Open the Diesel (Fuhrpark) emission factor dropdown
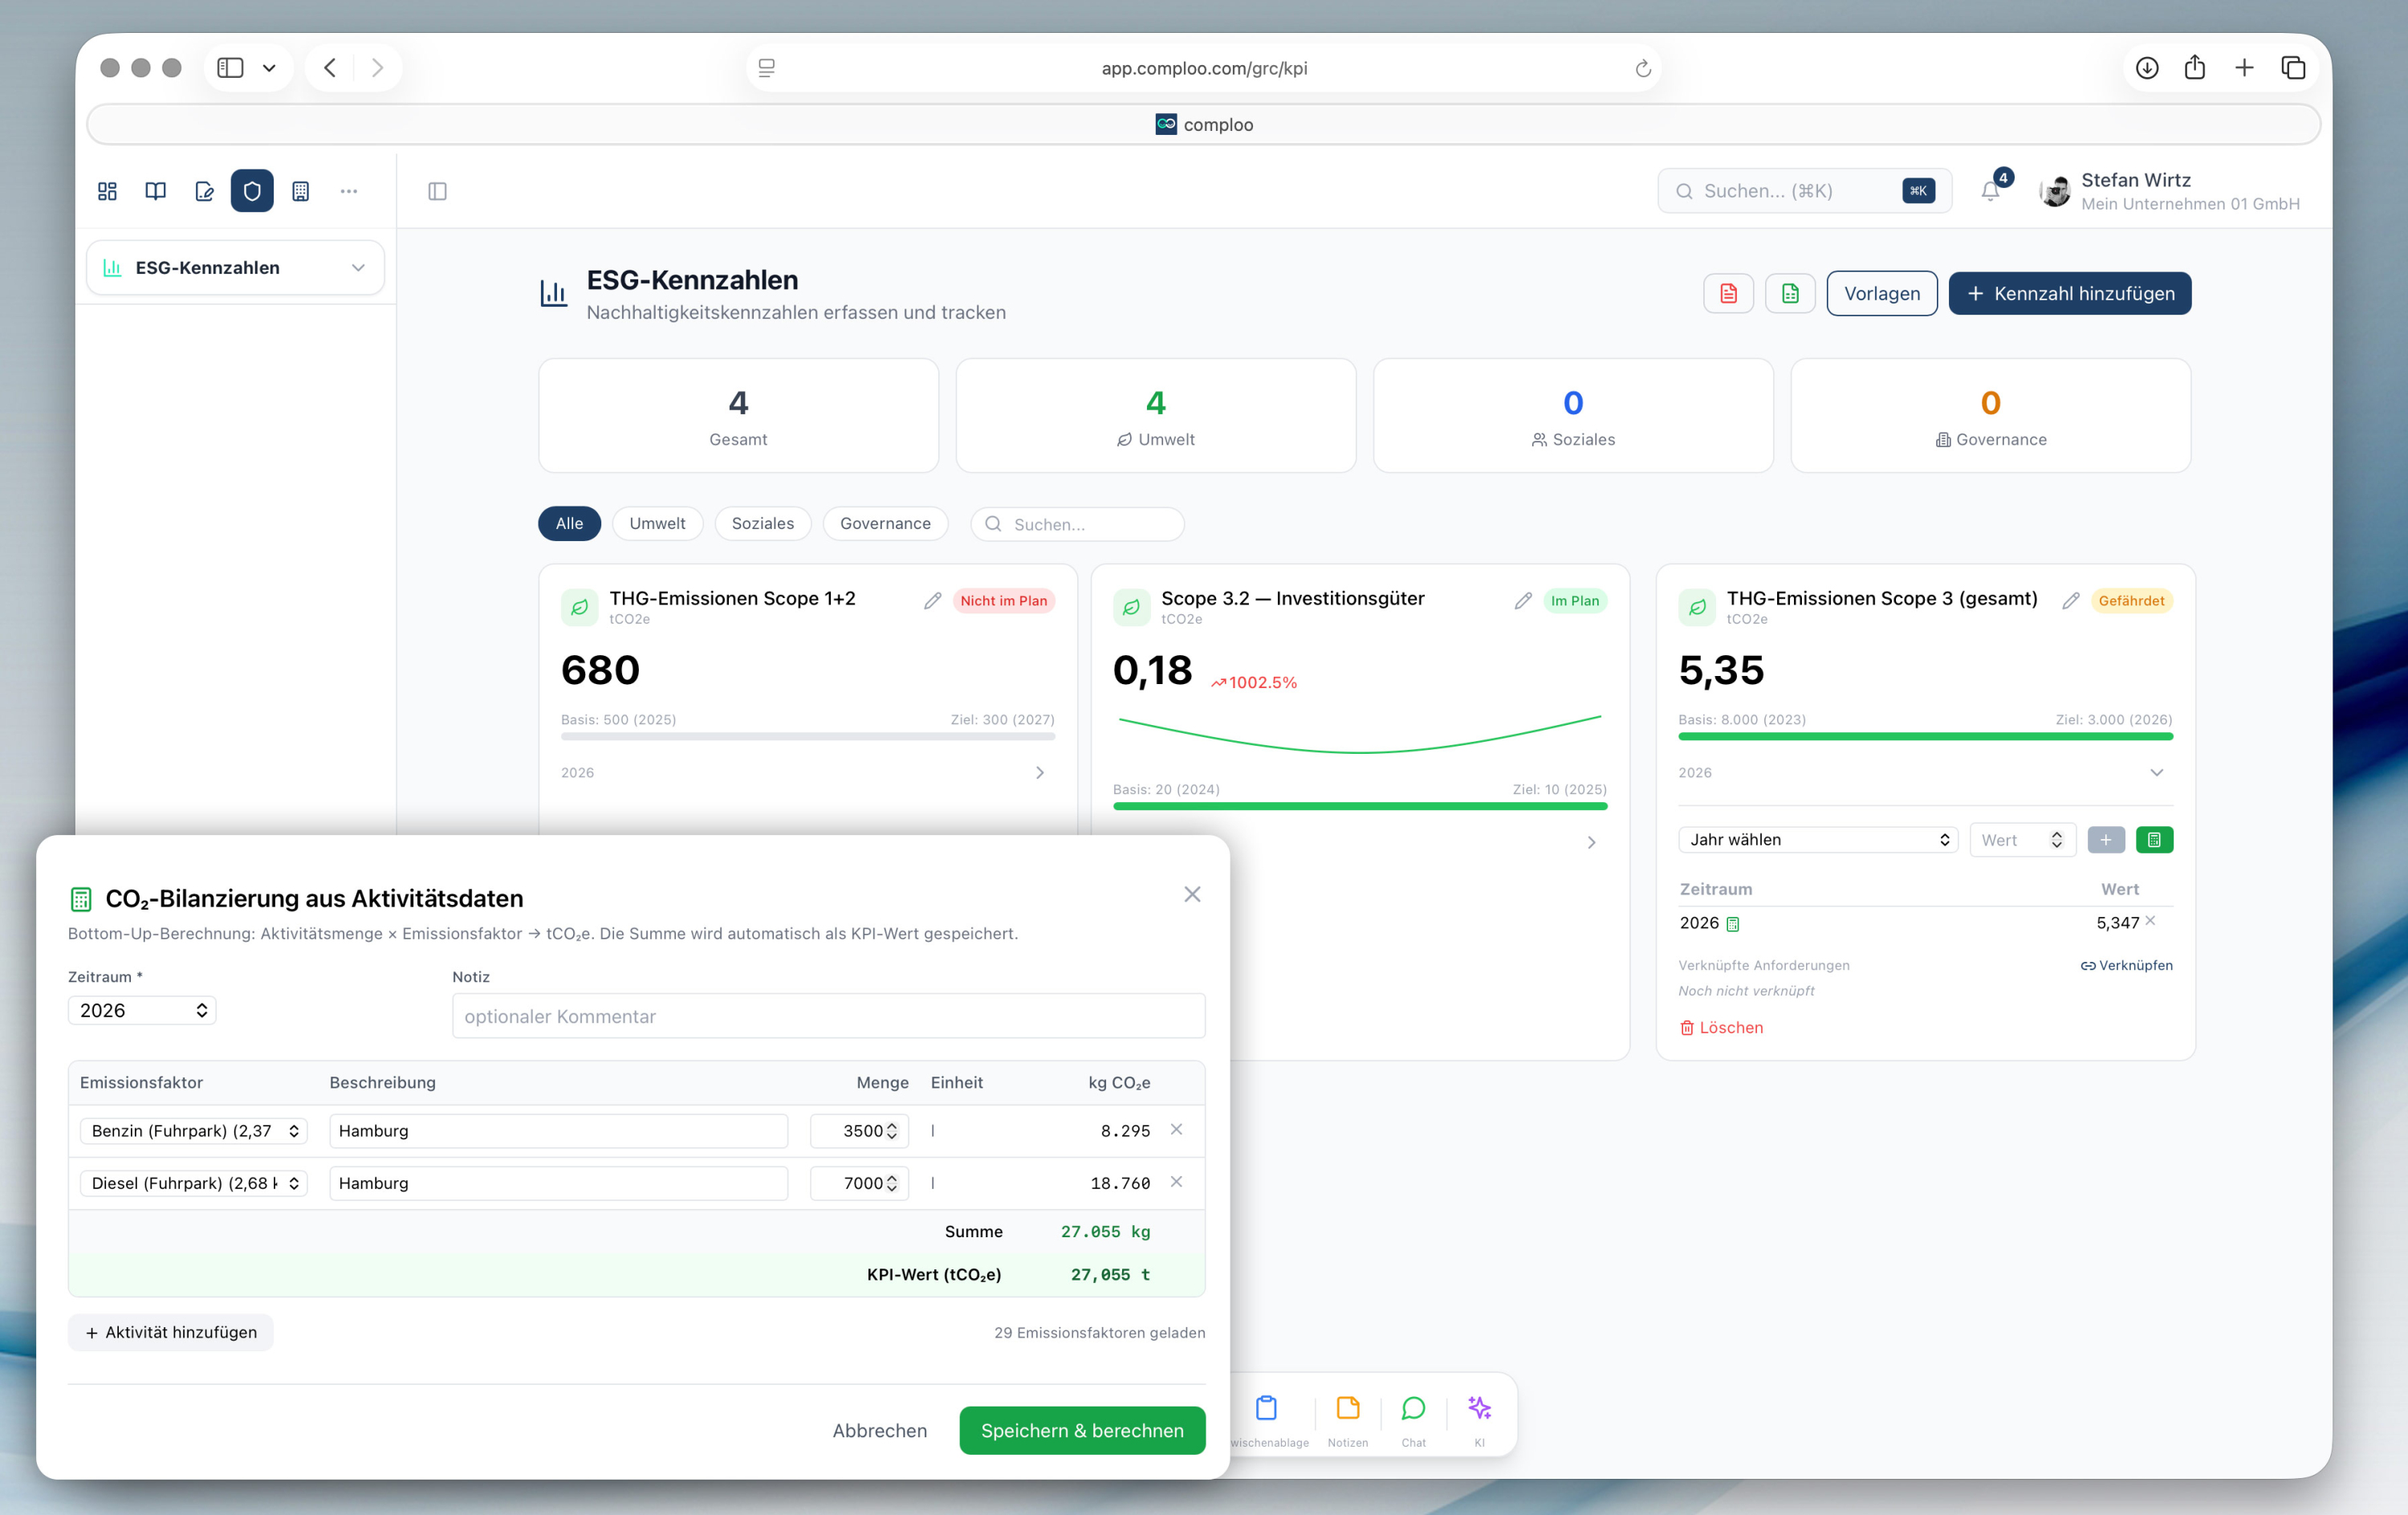 point(194,1183)
